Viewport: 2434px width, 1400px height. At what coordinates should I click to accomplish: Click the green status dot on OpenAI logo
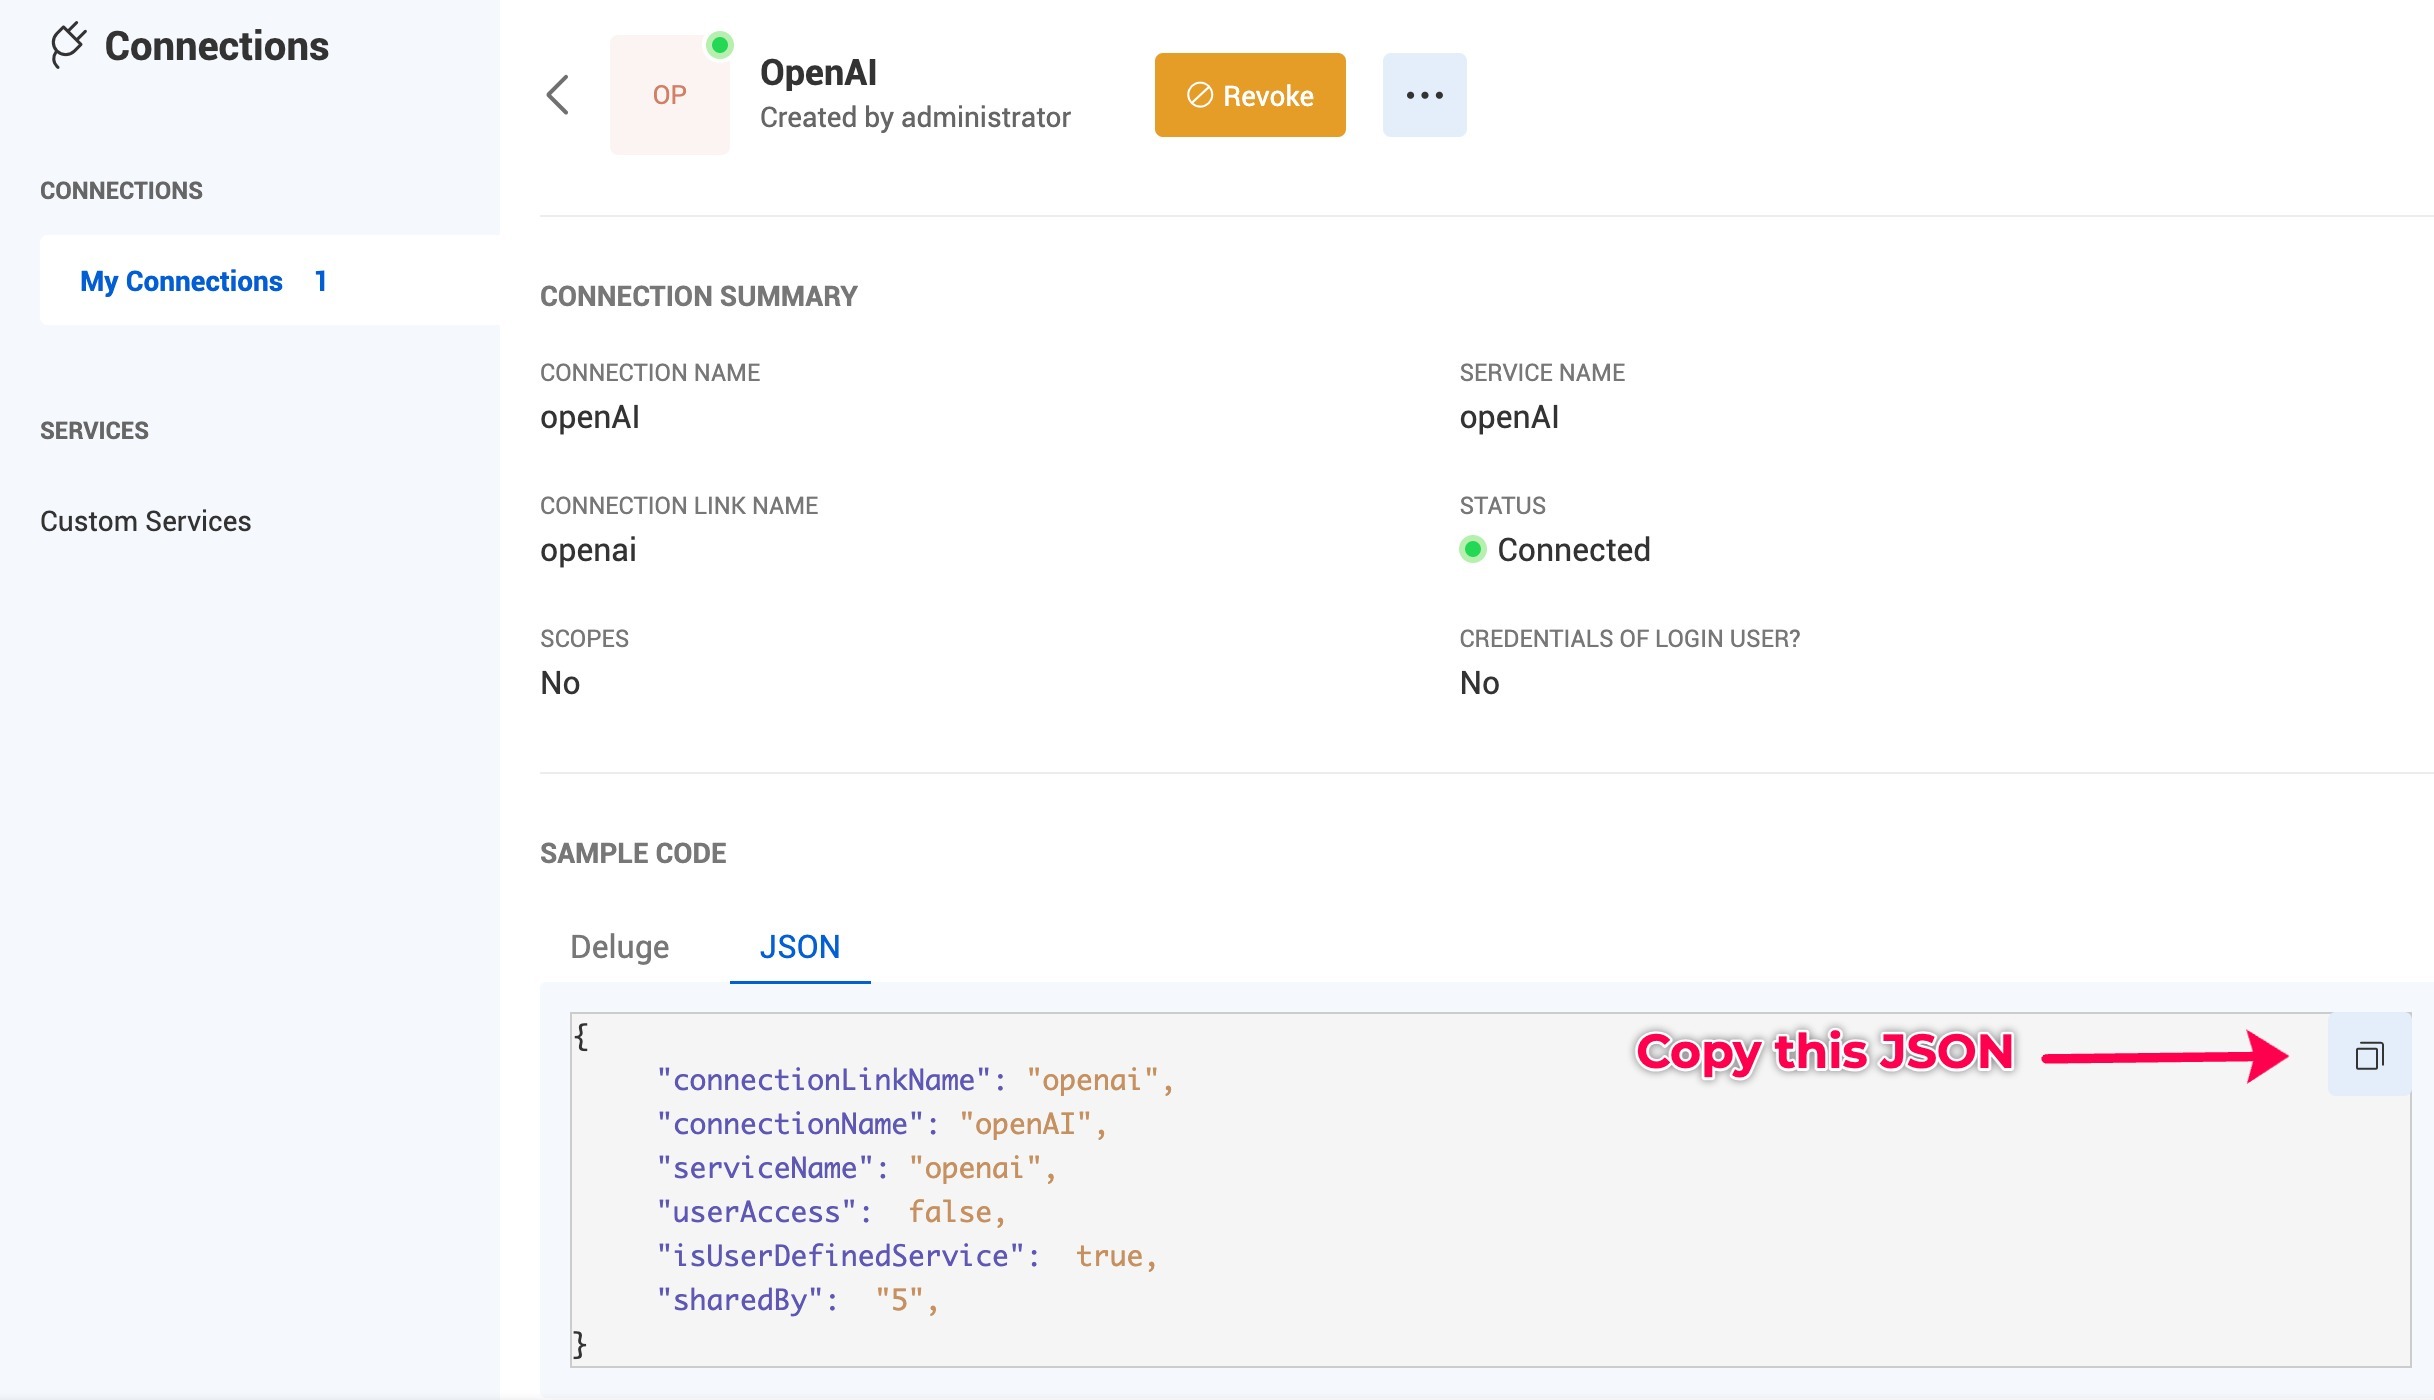[719, 45]
